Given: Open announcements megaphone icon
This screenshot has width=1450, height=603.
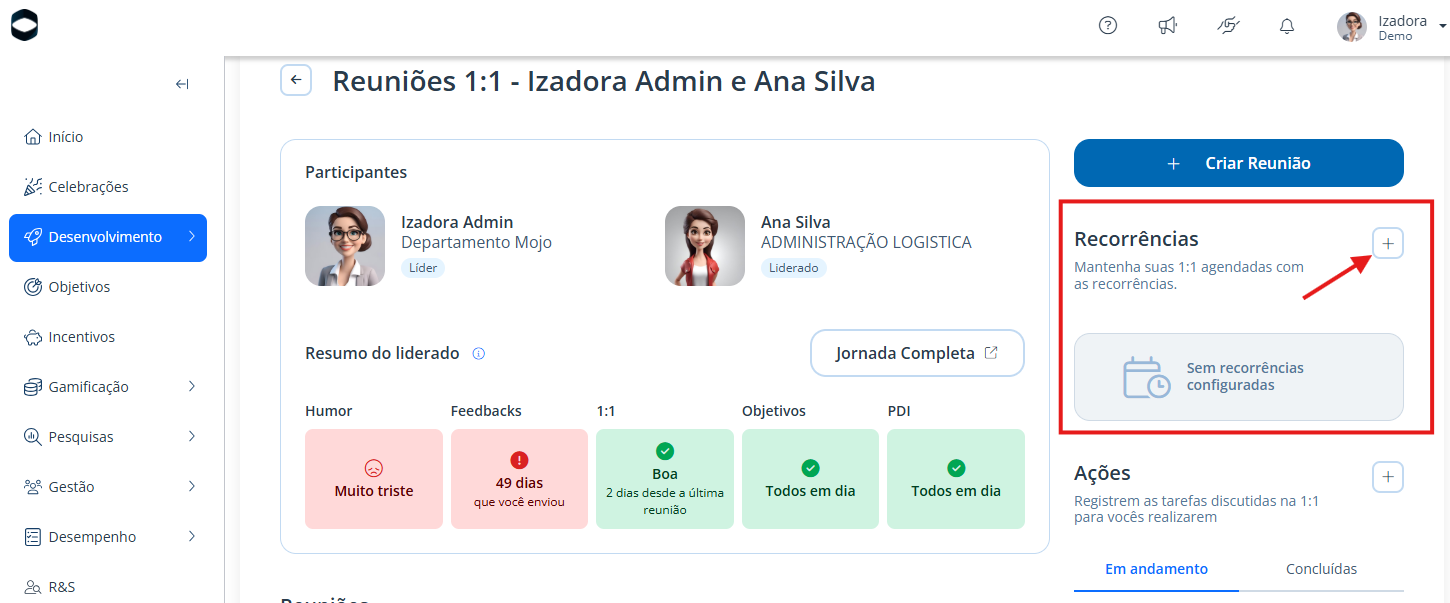Looking at the screenshot, I should pyautogui.click(x=1168, y=26).
